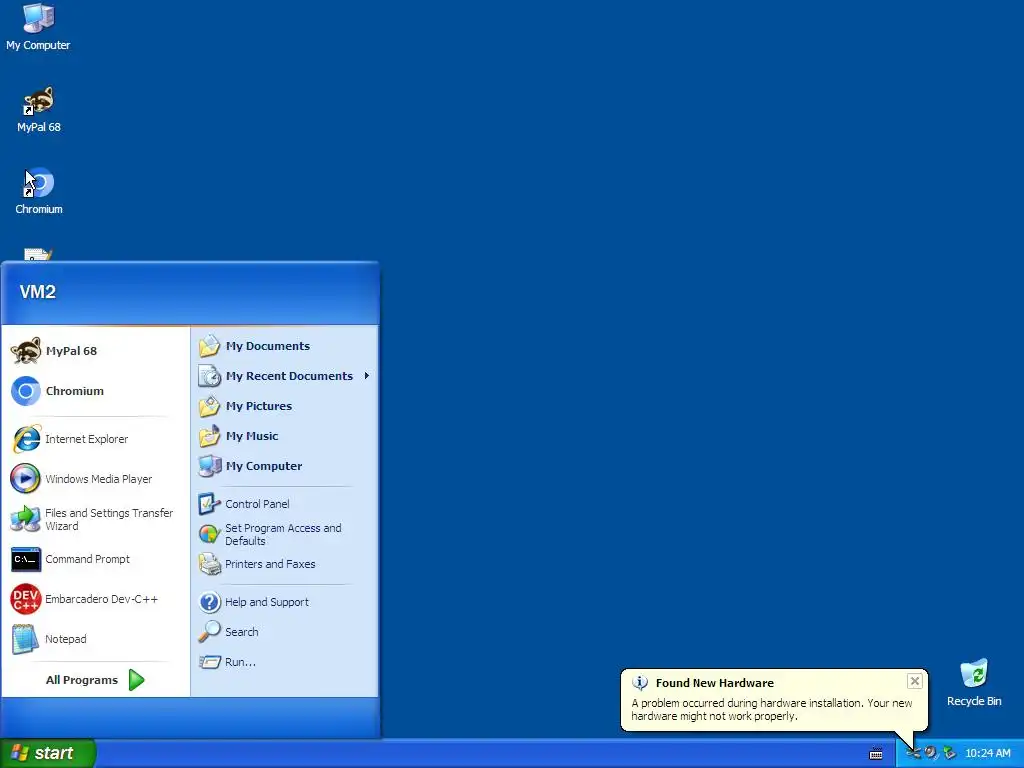Open My Computer desktop icon
The height and width of the screenshot is (768, 1024).
[38, 27]
